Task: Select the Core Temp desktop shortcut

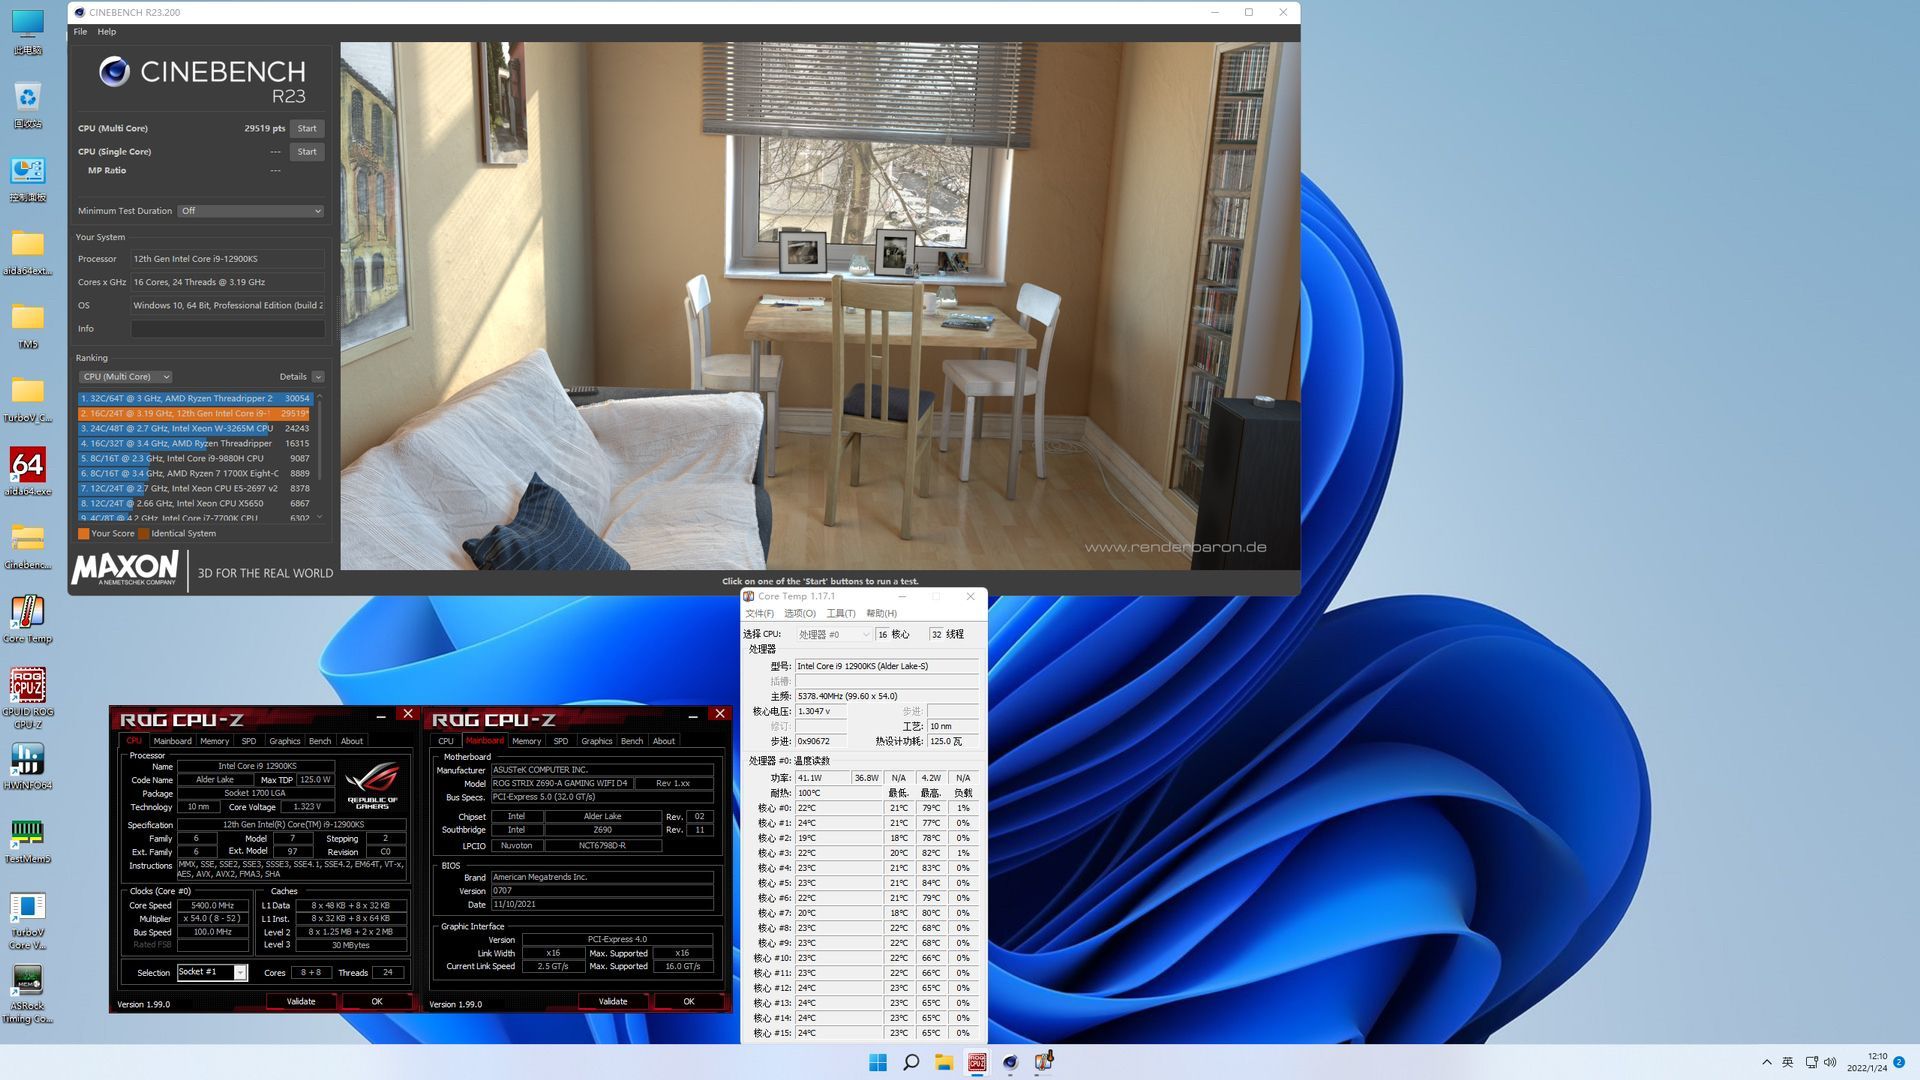Action: [27, 619]
